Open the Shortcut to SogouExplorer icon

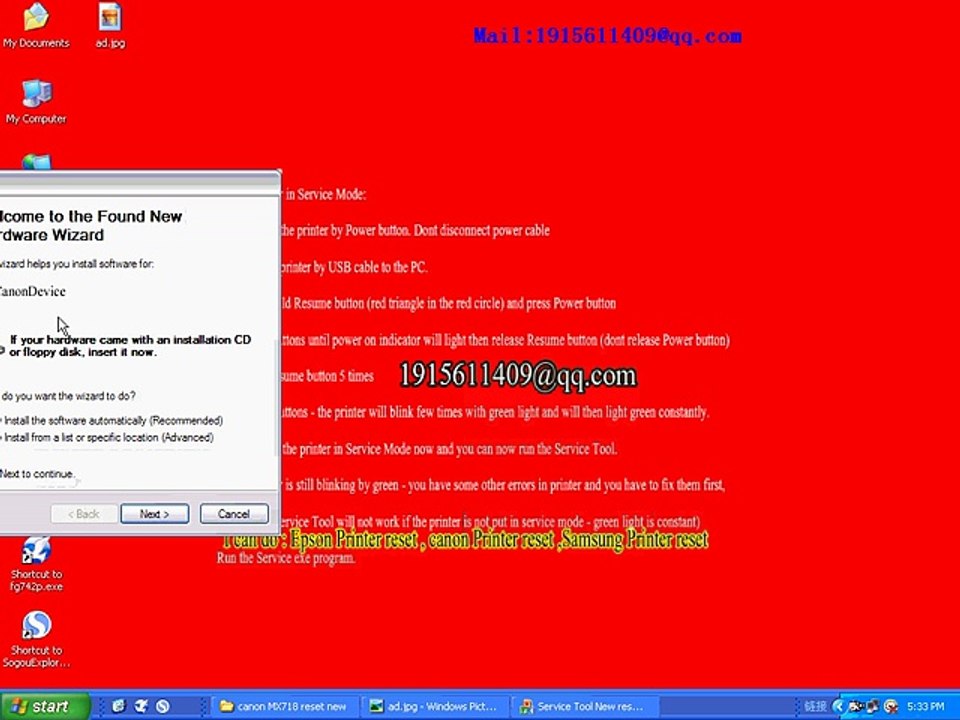[36, 639]
